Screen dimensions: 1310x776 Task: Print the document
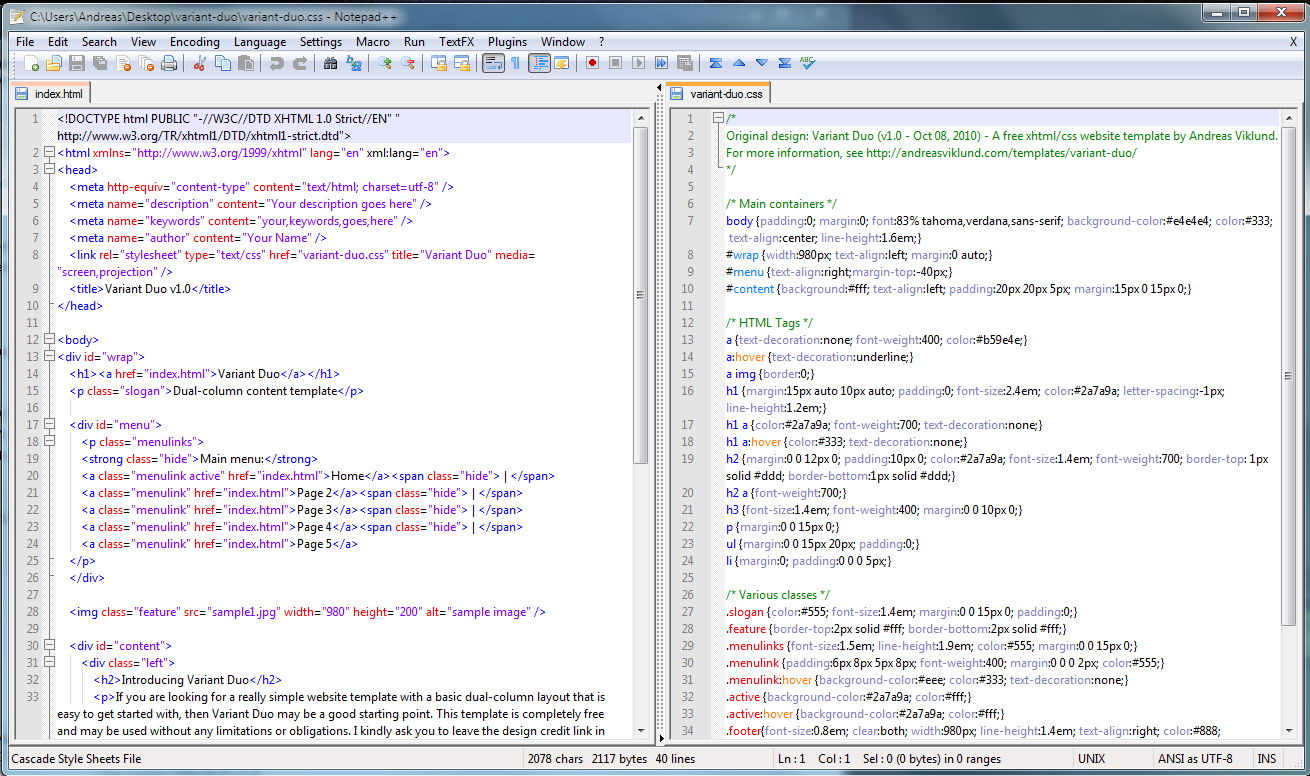[168, 62]
